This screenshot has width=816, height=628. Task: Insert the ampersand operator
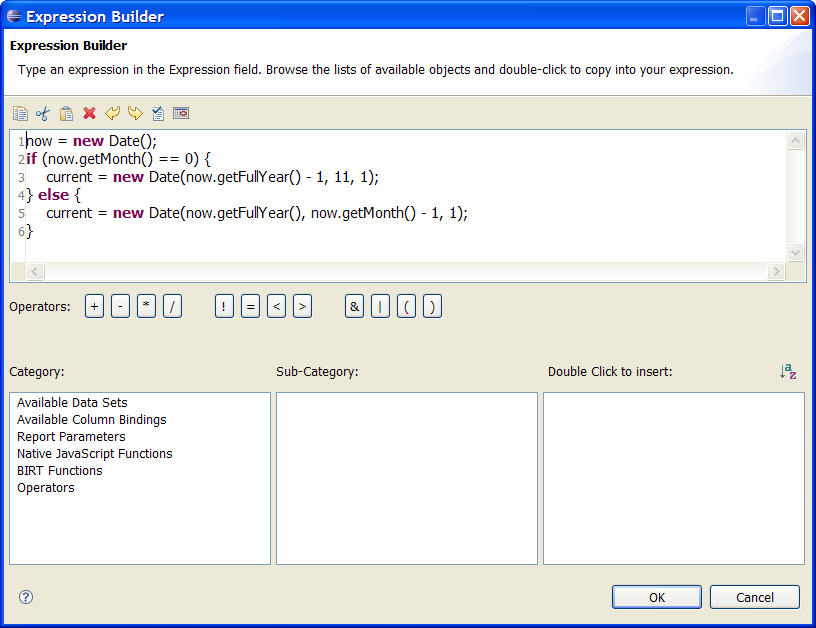(354, 306)
